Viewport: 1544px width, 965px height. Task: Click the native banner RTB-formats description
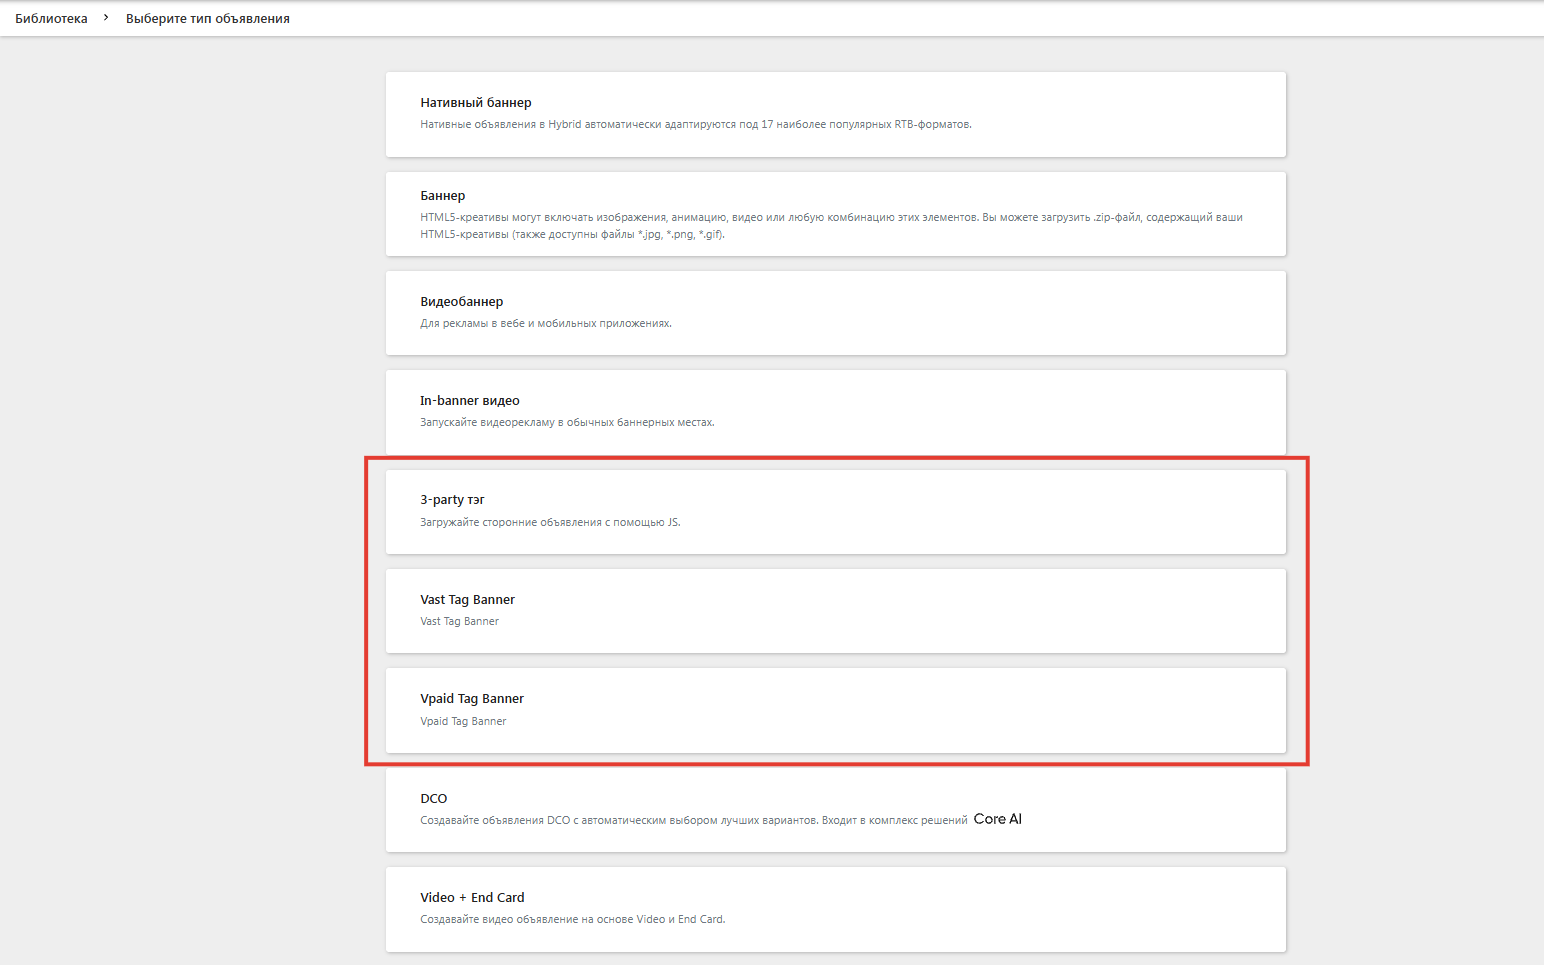[695, 125]
